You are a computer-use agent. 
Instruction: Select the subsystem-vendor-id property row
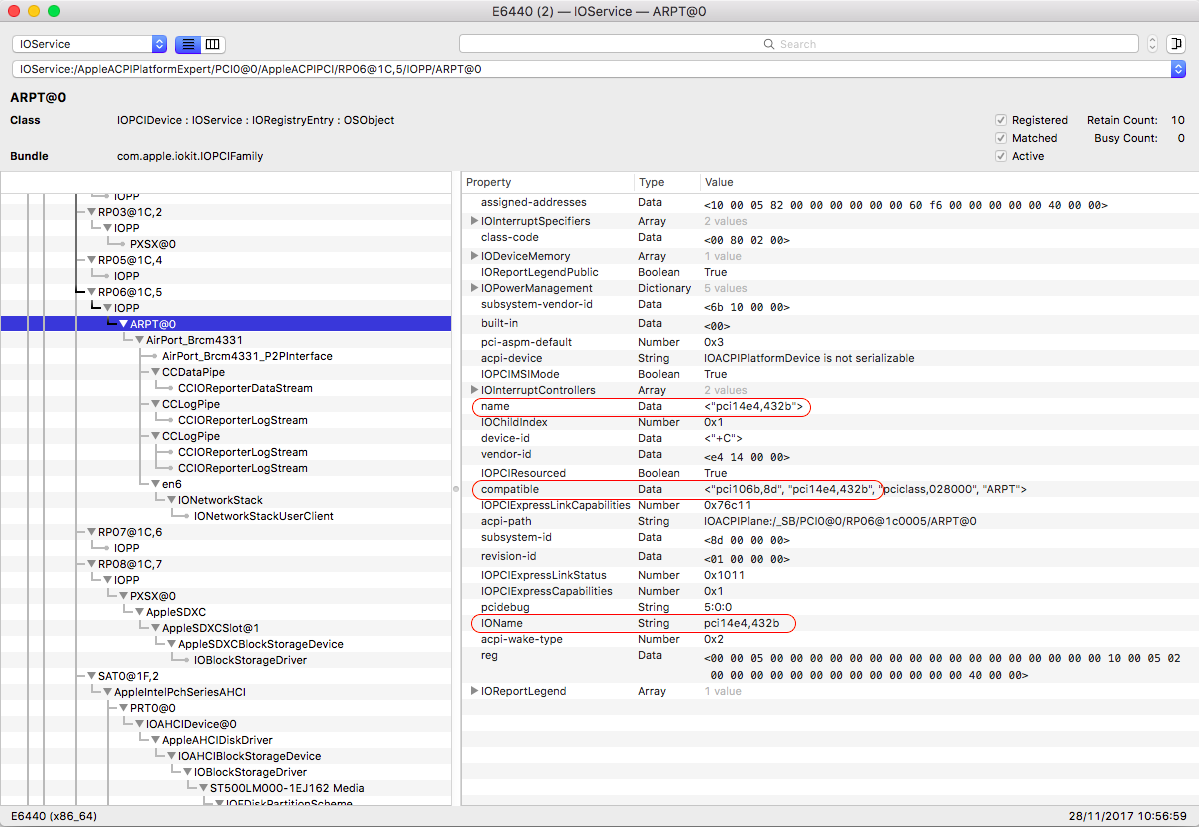coord(830,306)
